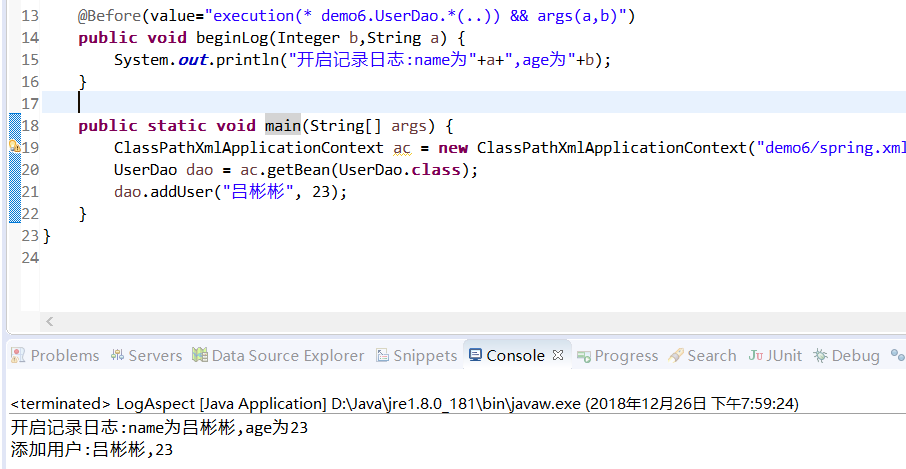The height and width of the screenshot is (469, 906).
Task: Click the warning marker on line 19
Action: (x=15, y=147)
